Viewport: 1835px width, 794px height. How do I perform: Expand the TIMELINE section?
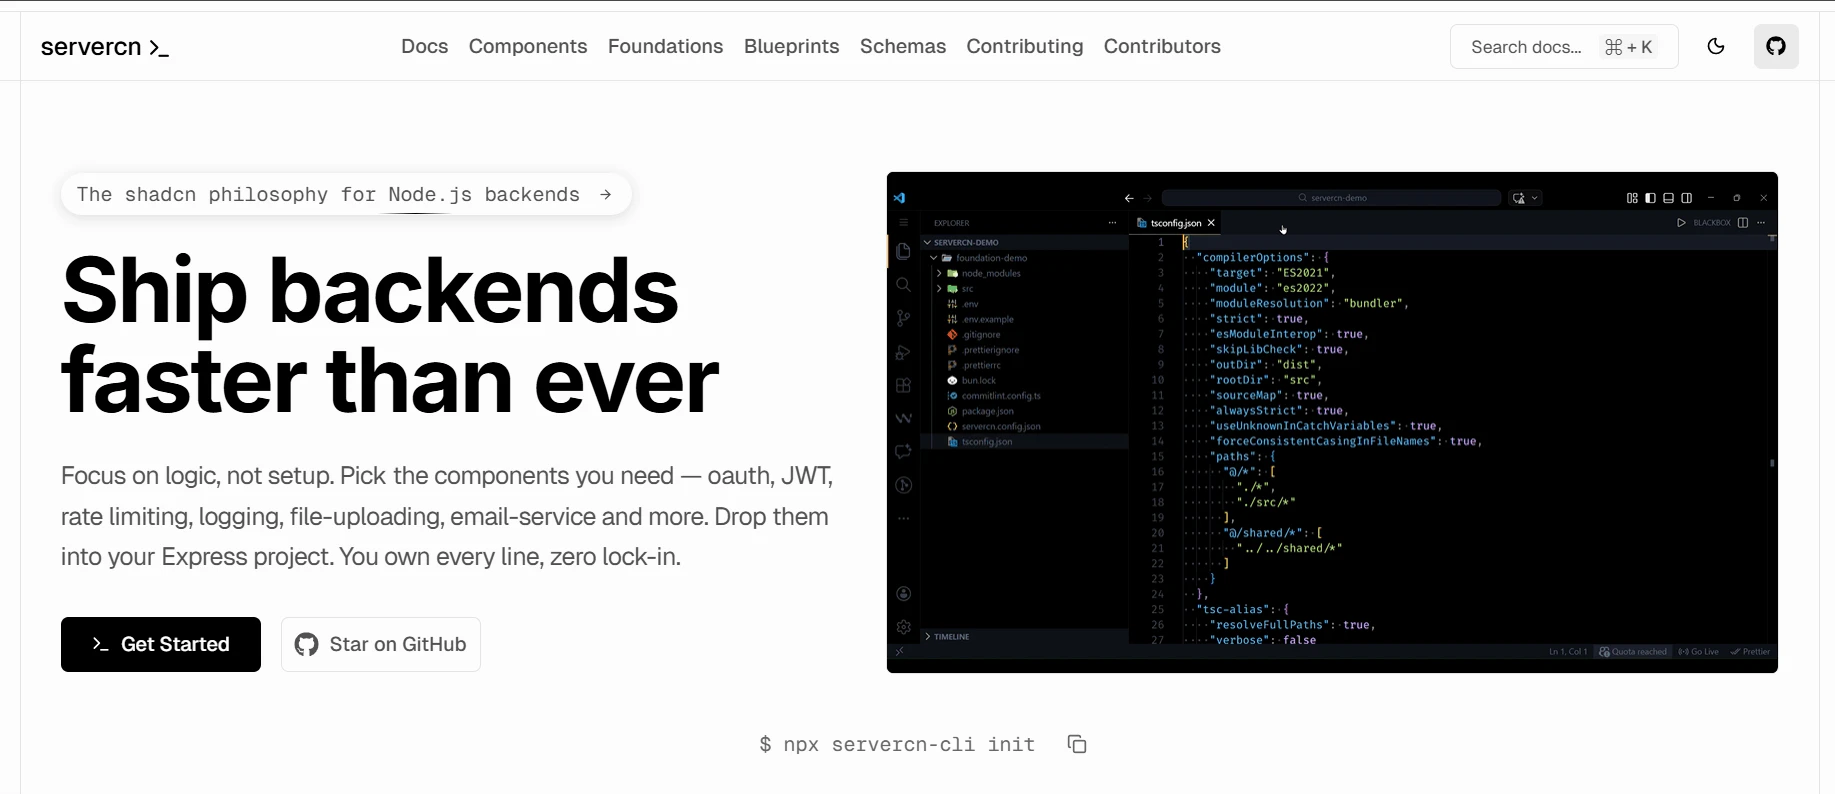pyautogui.click(x=1024, y=636)
